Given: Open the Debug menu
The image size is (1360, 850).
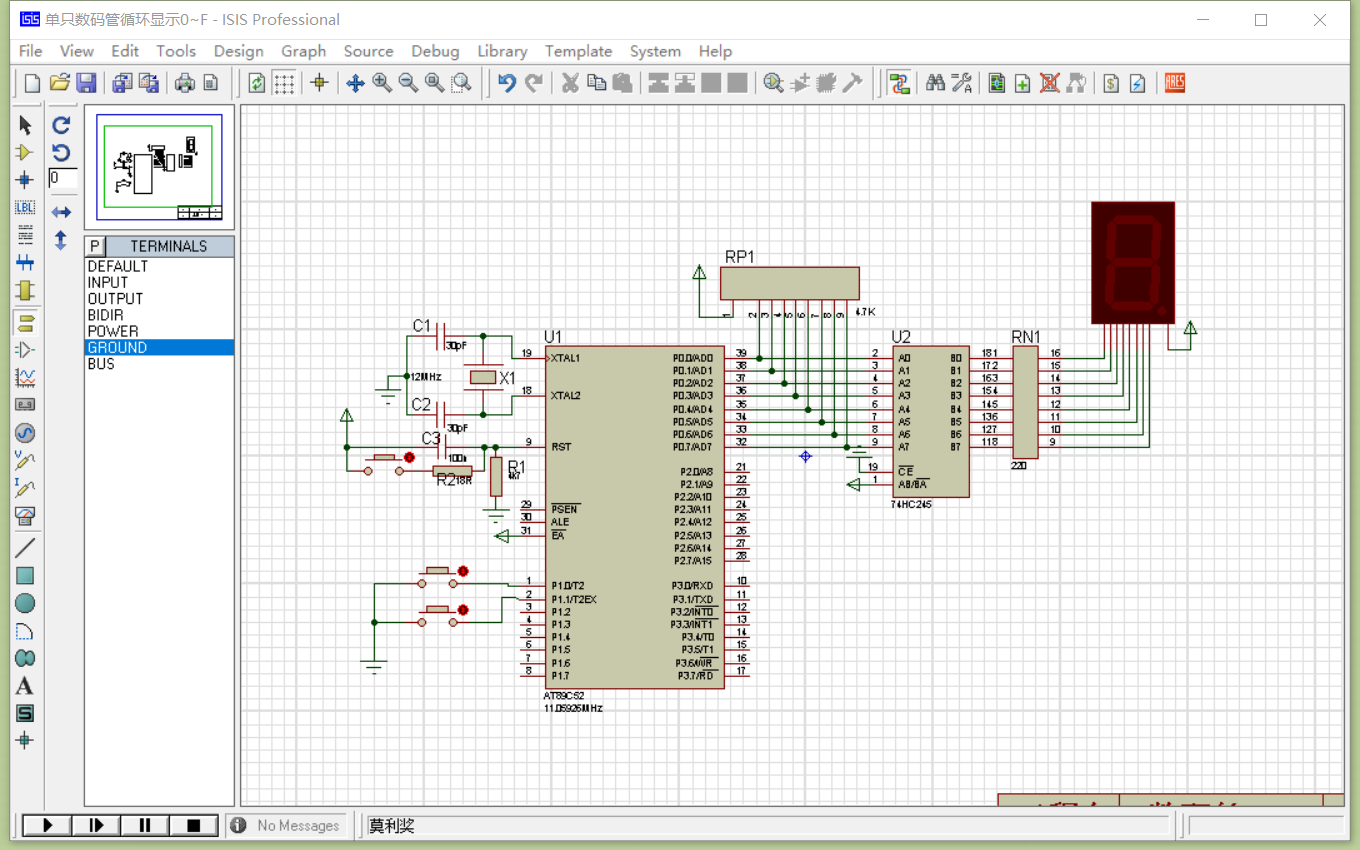Looking at the screenshot, I should [435, 51].
